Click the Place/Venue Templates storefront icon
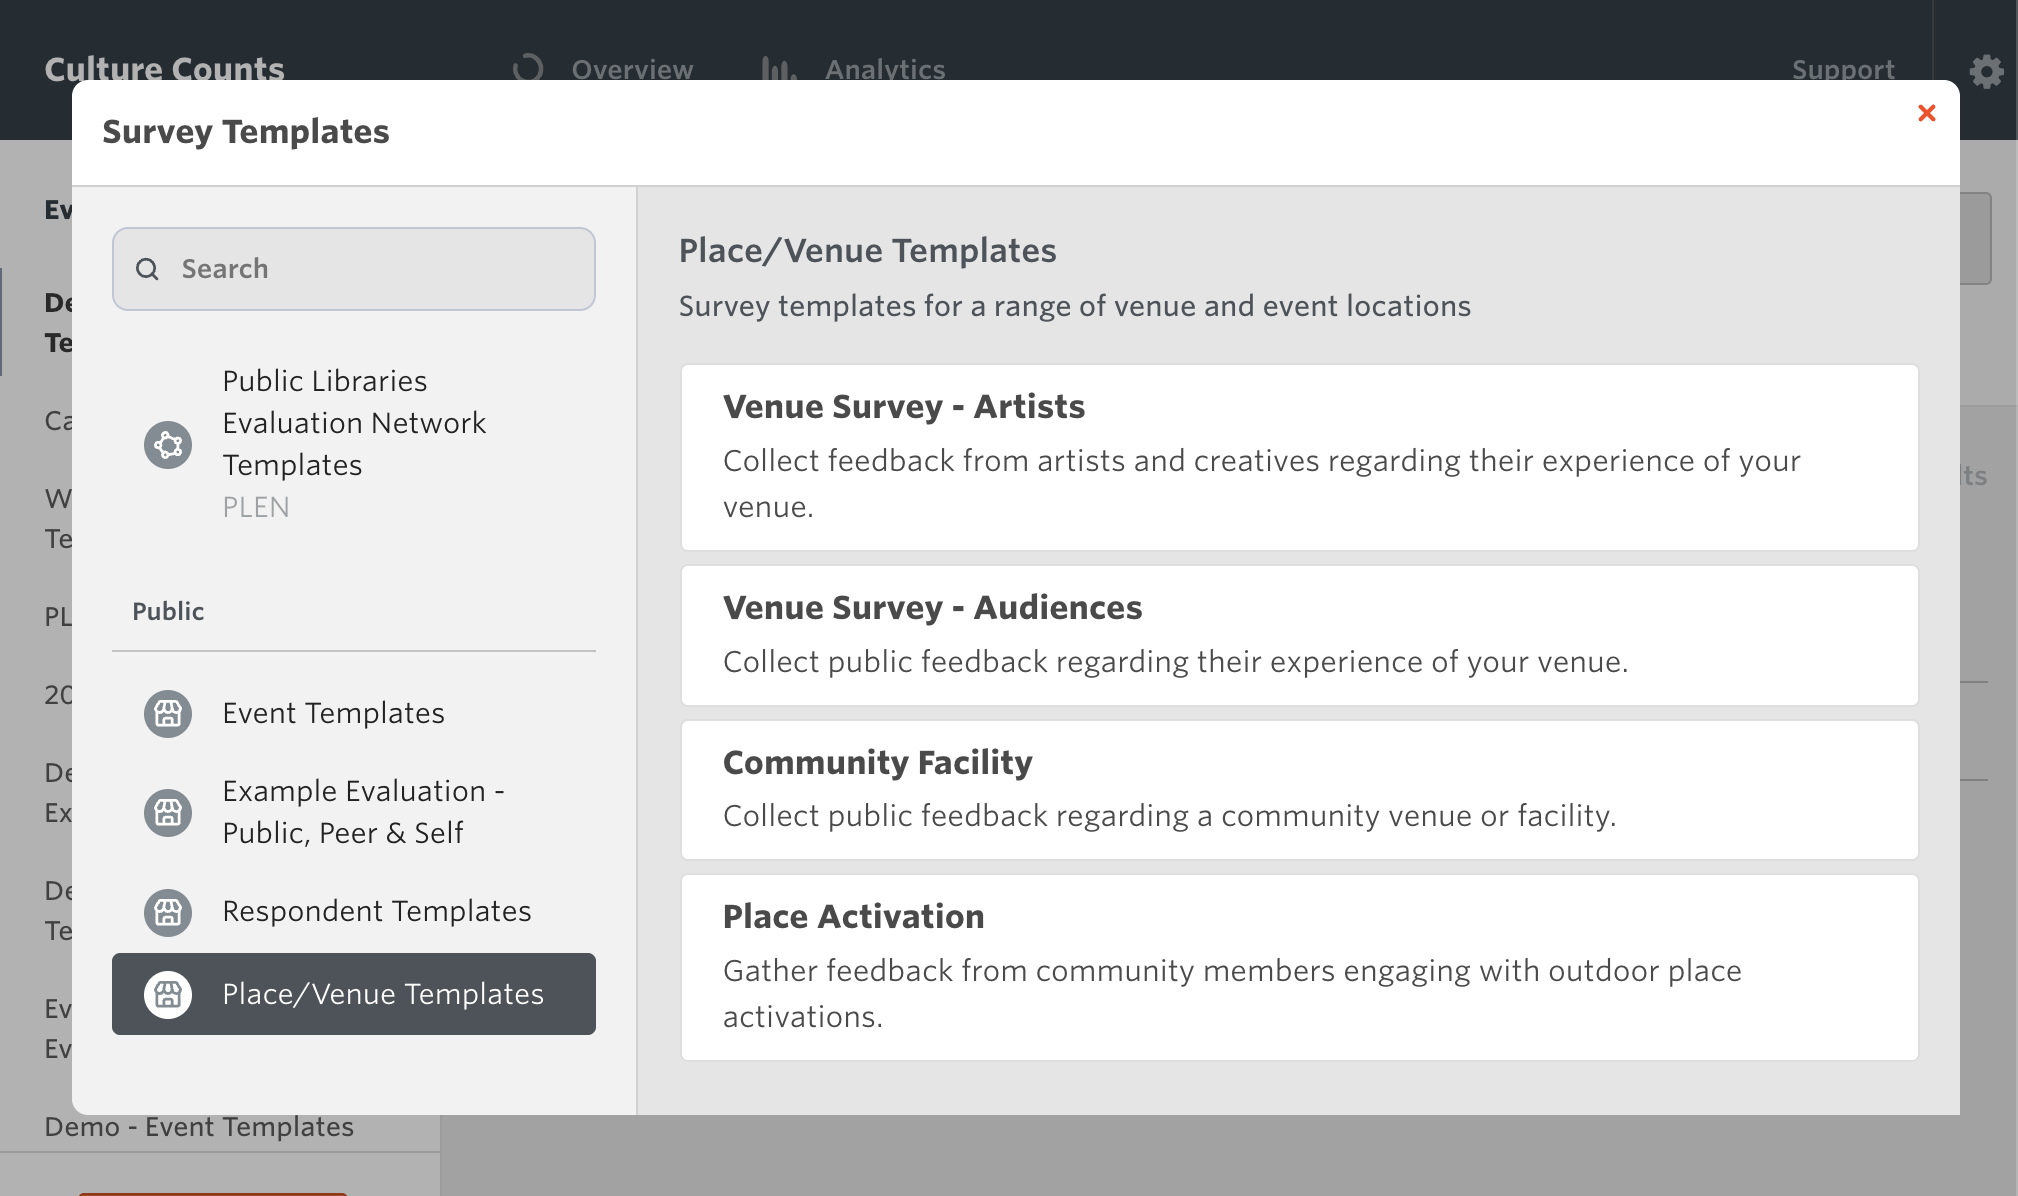 pos(168,994)
